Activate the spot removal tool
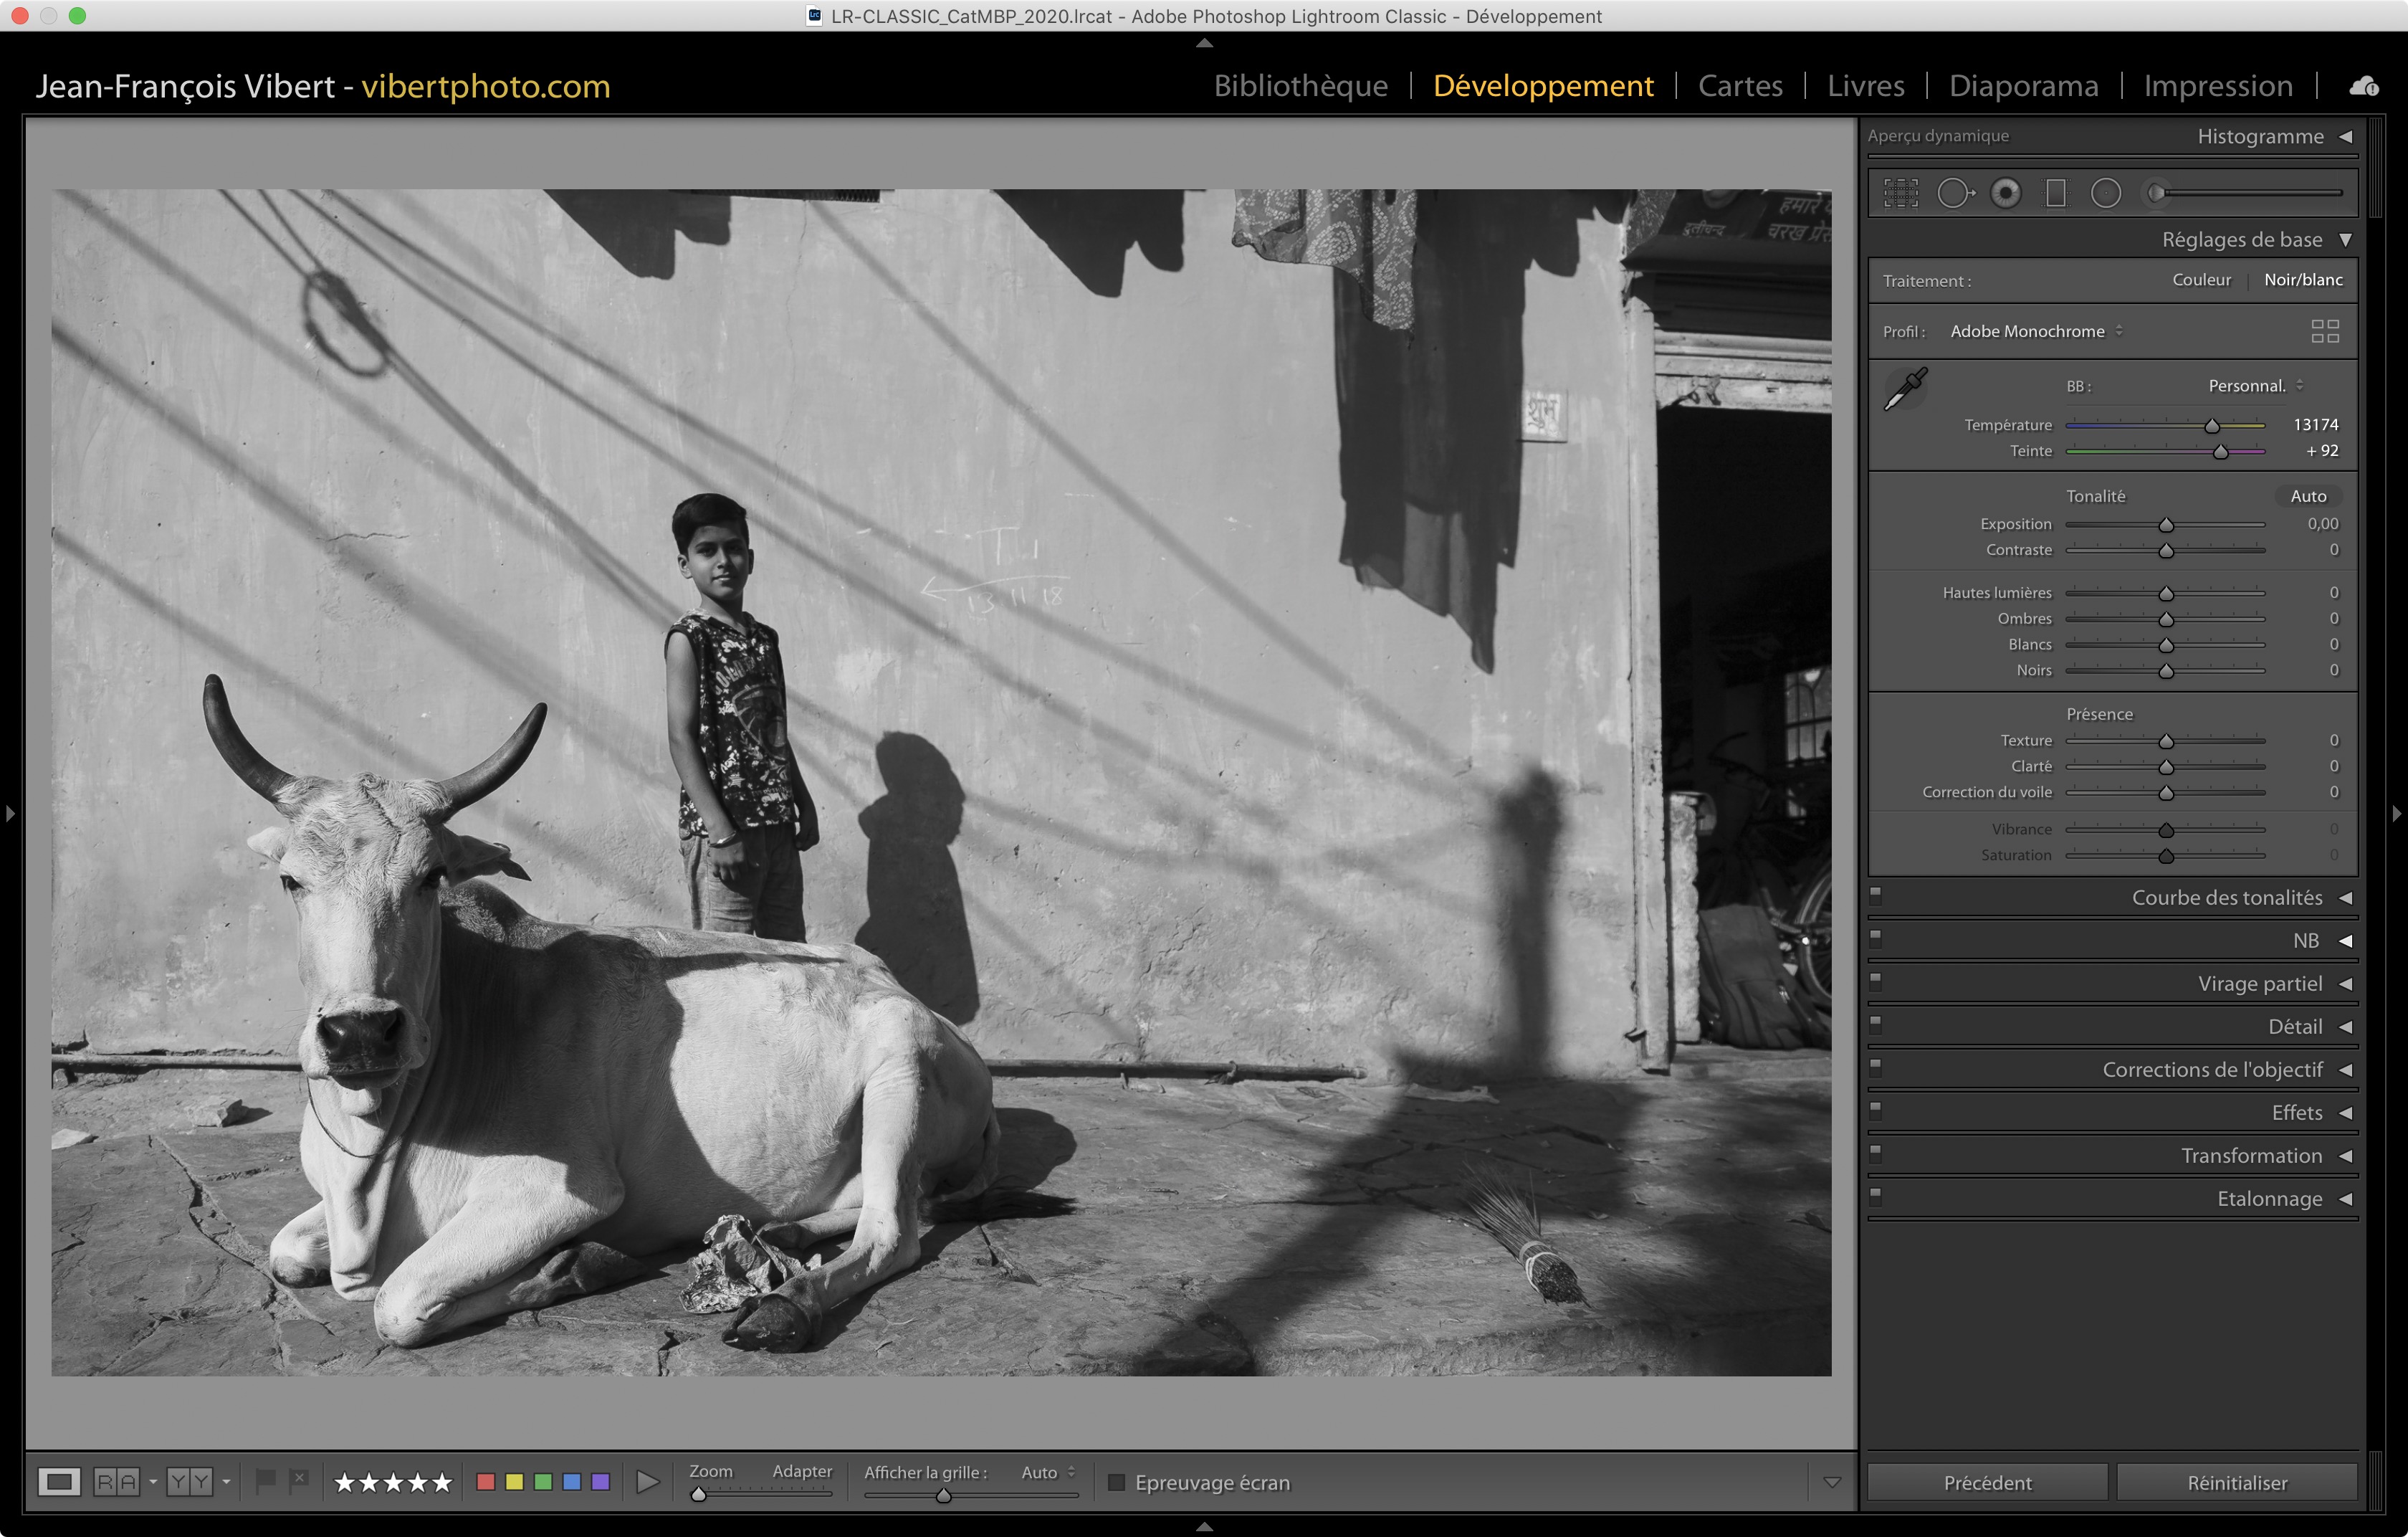2408x1537 pixels. [x=1954, y=193]
